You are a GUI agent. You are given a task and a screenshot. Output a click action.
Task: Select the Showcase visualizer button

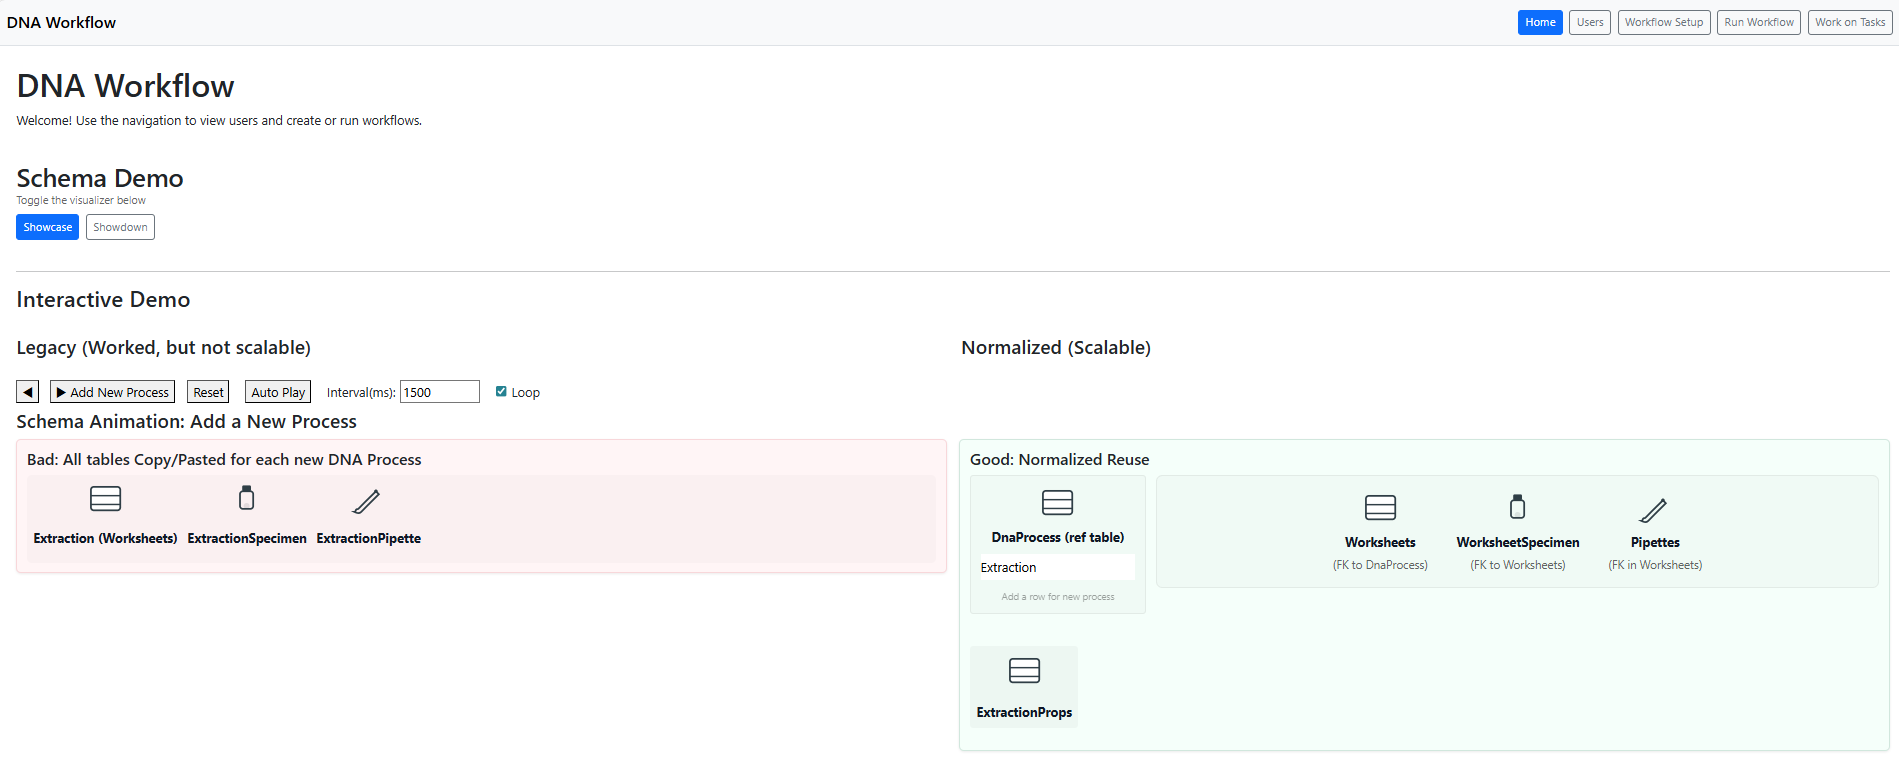47,227
